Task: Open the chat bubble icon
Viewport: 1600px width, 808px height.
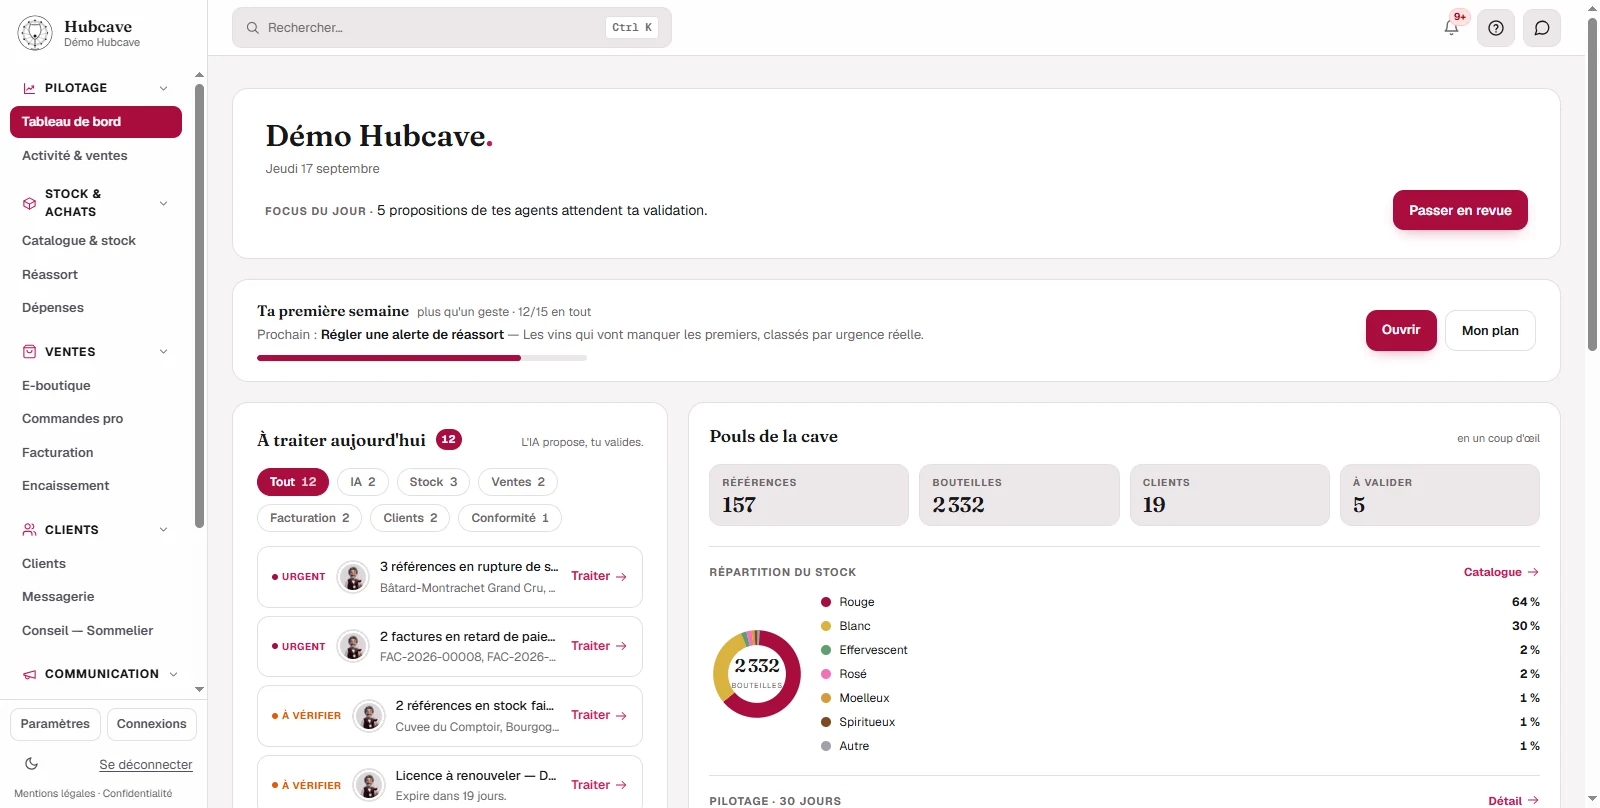Action: (1542, 28)
